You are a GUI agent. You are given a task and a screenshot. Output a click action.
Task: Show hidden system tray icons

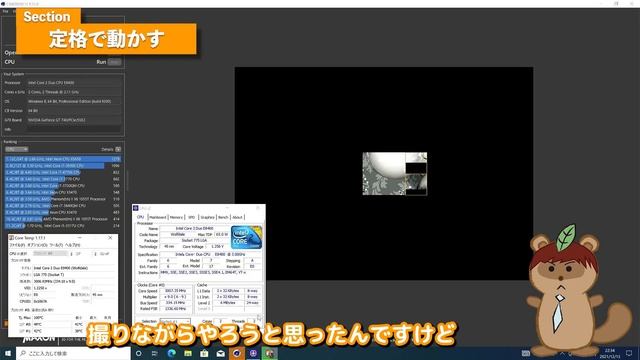(x=562, y=353)
